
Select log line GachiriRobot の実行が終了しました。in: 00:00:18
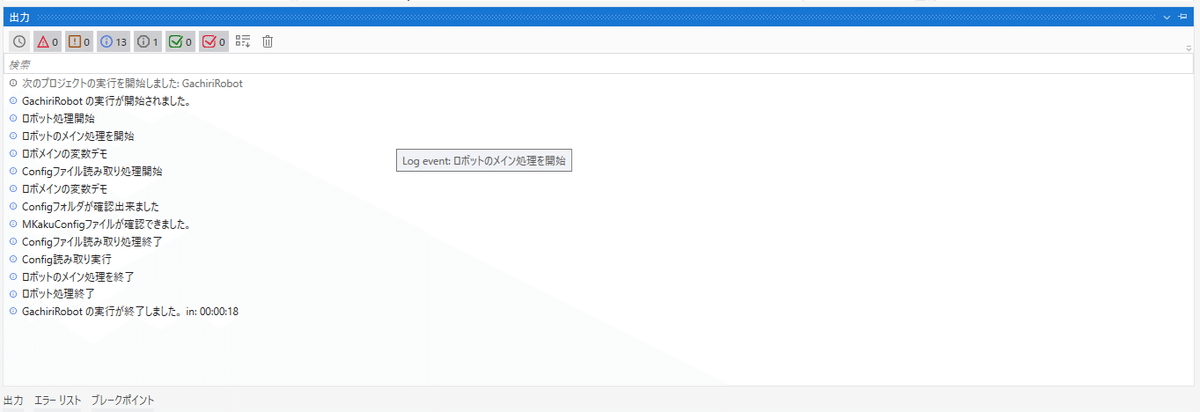point(130,311)
